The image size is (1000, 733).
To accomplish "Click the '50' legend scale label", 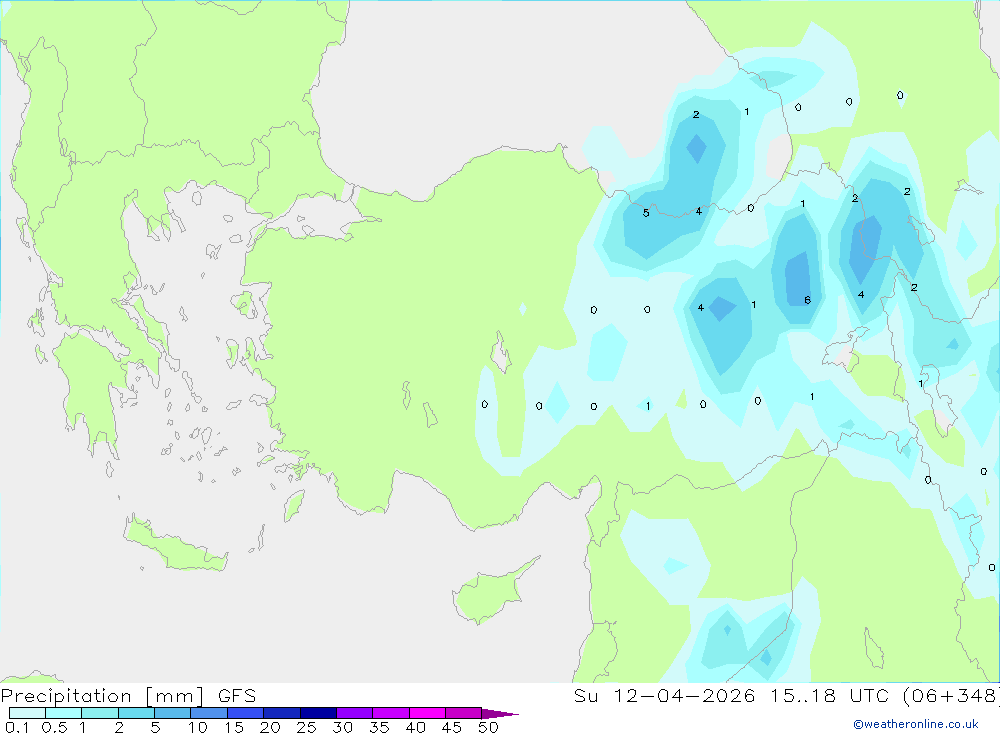I will (x=488, y=727).
